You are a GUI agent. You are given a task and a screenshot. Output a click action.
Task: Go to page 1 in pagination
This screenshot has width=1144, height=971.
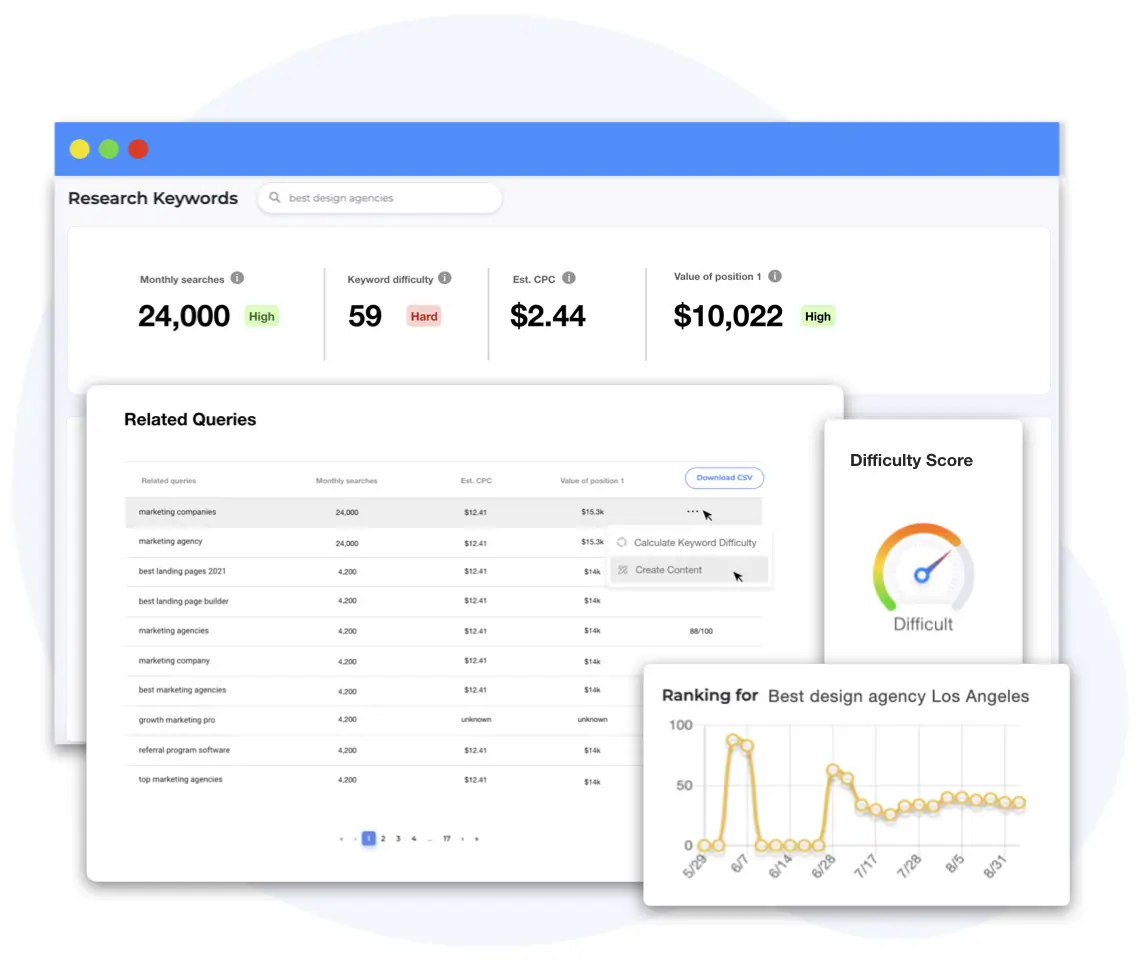tap(368, 838)
